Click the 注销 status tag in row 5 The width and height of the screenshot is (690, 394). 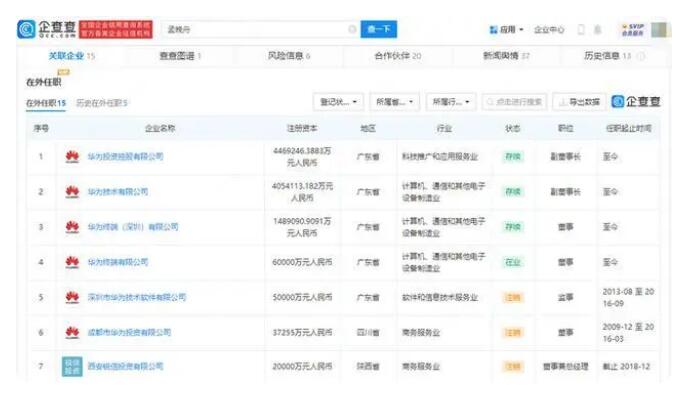pyautogui.click(x=513, y=298)
